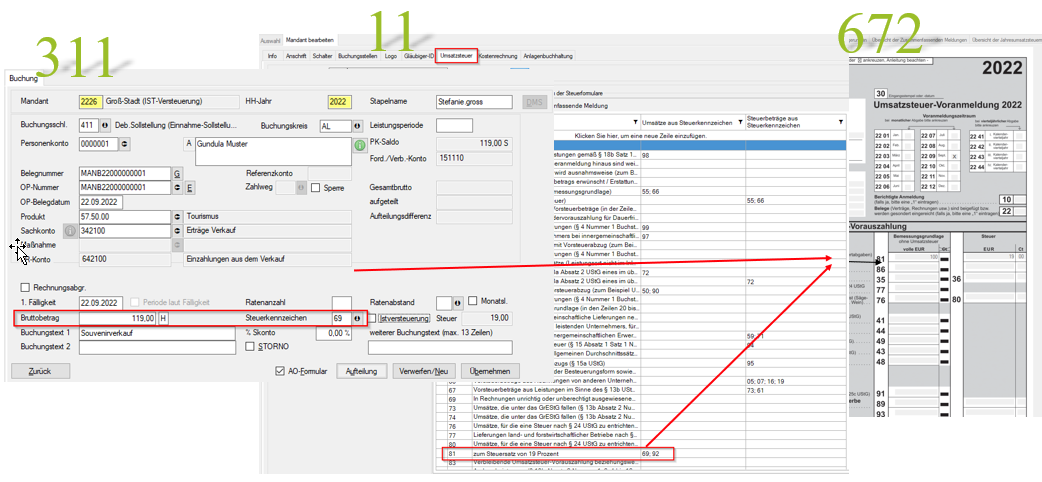
Task: Expand the Personenkonto dropdown
Action: pos(124,144)
